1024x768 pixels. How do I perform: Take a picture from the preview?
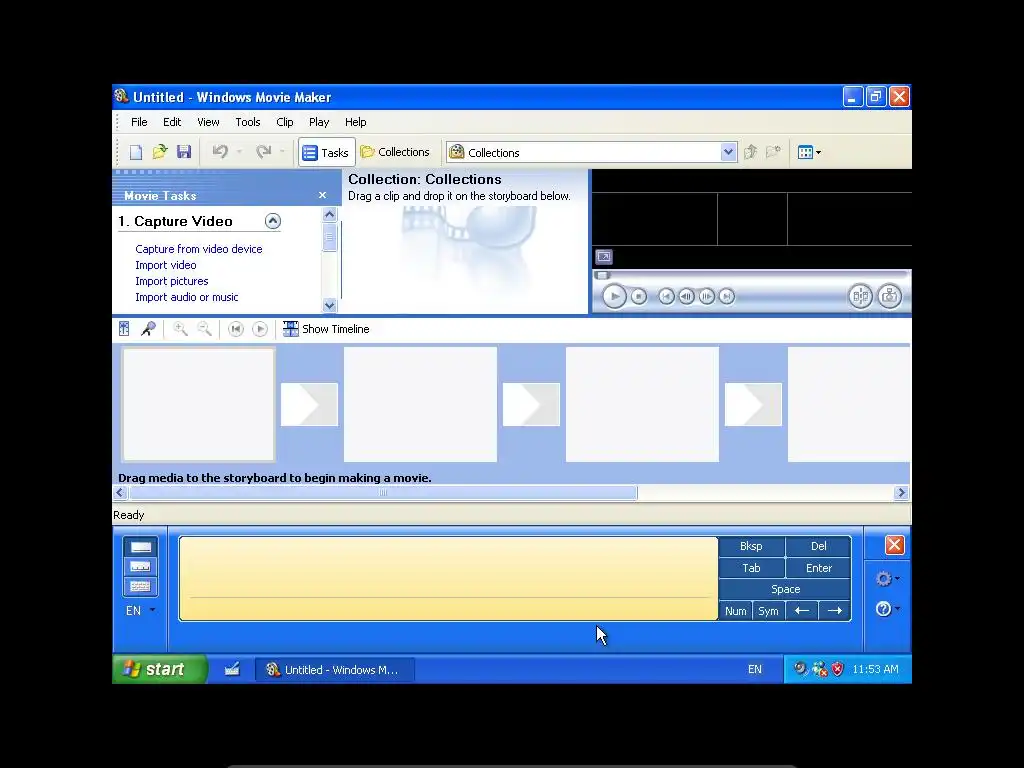[889, 296]
